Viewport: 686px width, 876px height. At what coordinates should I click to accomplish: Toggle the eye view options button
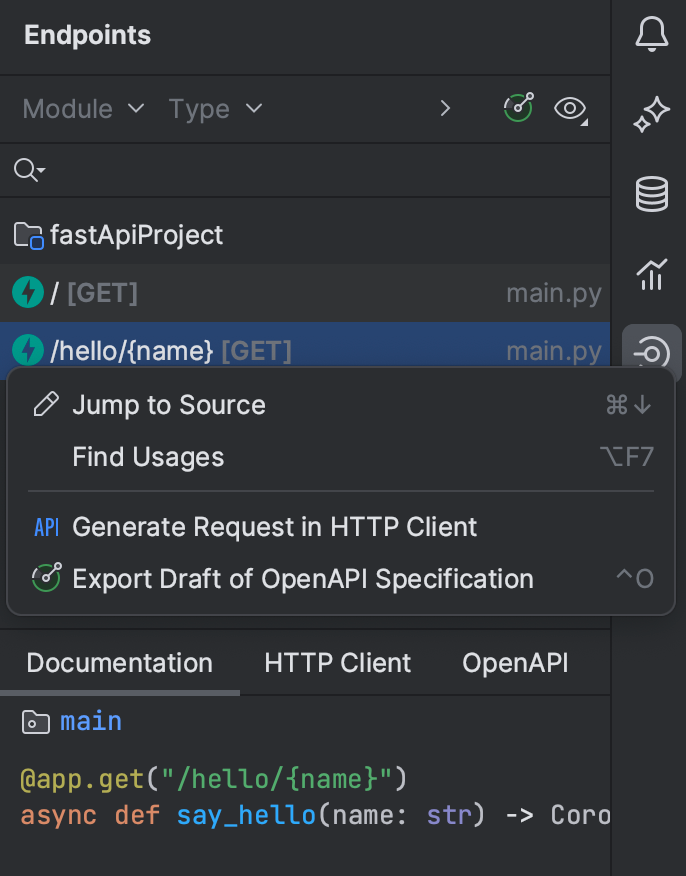(x=570, y=108)
